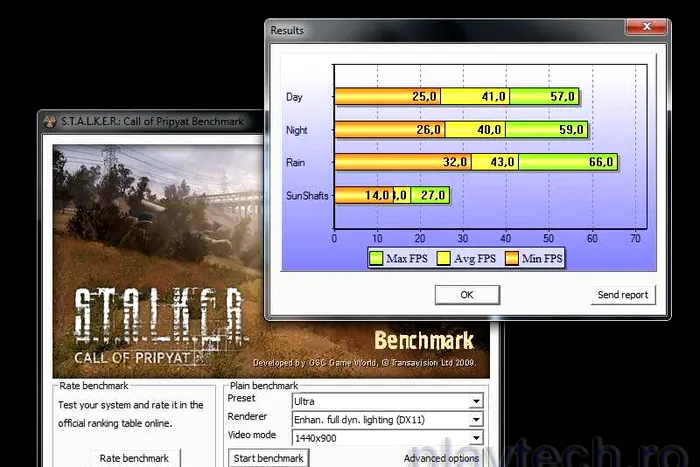This screenshot has width=700, height=467.
Task: Open Advanced options in benchmark window
Action: coord(441,459)
